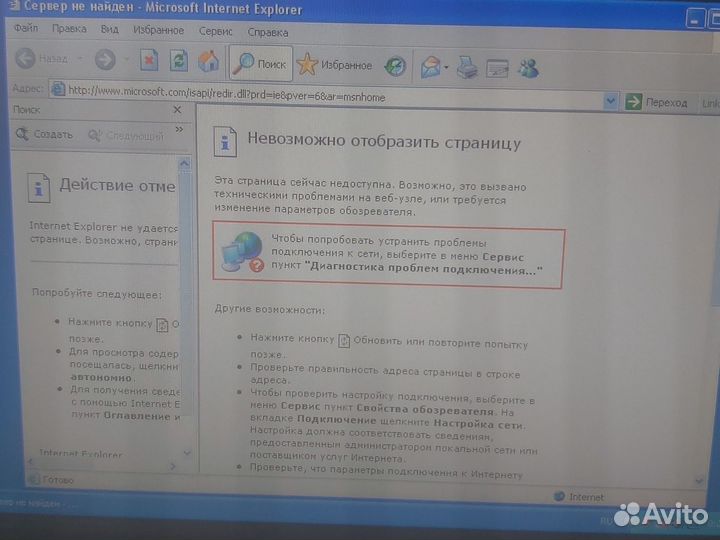Minimize the Internet Explorer window

click(695, 20)
